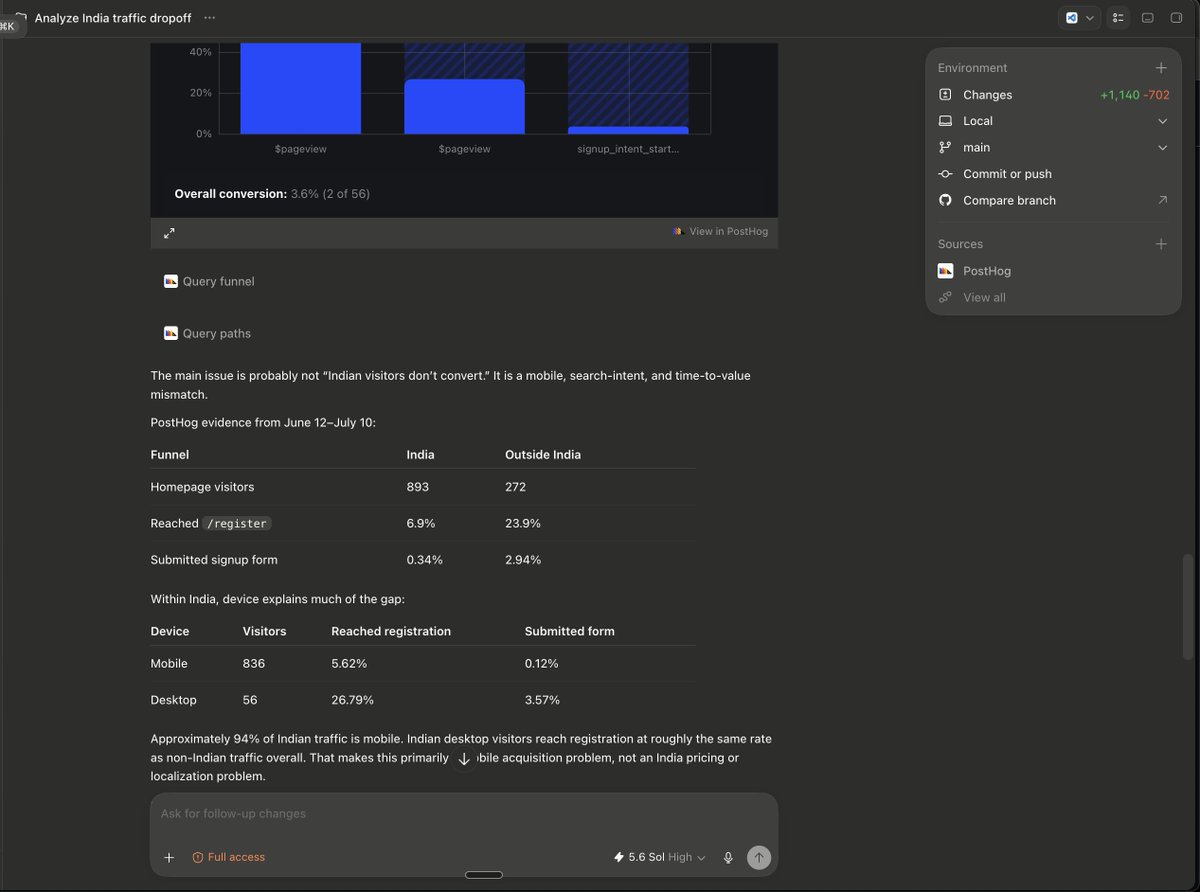Expand the funnel chart to fullscreen
This screenshot has height=892, width=1200.
click(x=169, y=232)
